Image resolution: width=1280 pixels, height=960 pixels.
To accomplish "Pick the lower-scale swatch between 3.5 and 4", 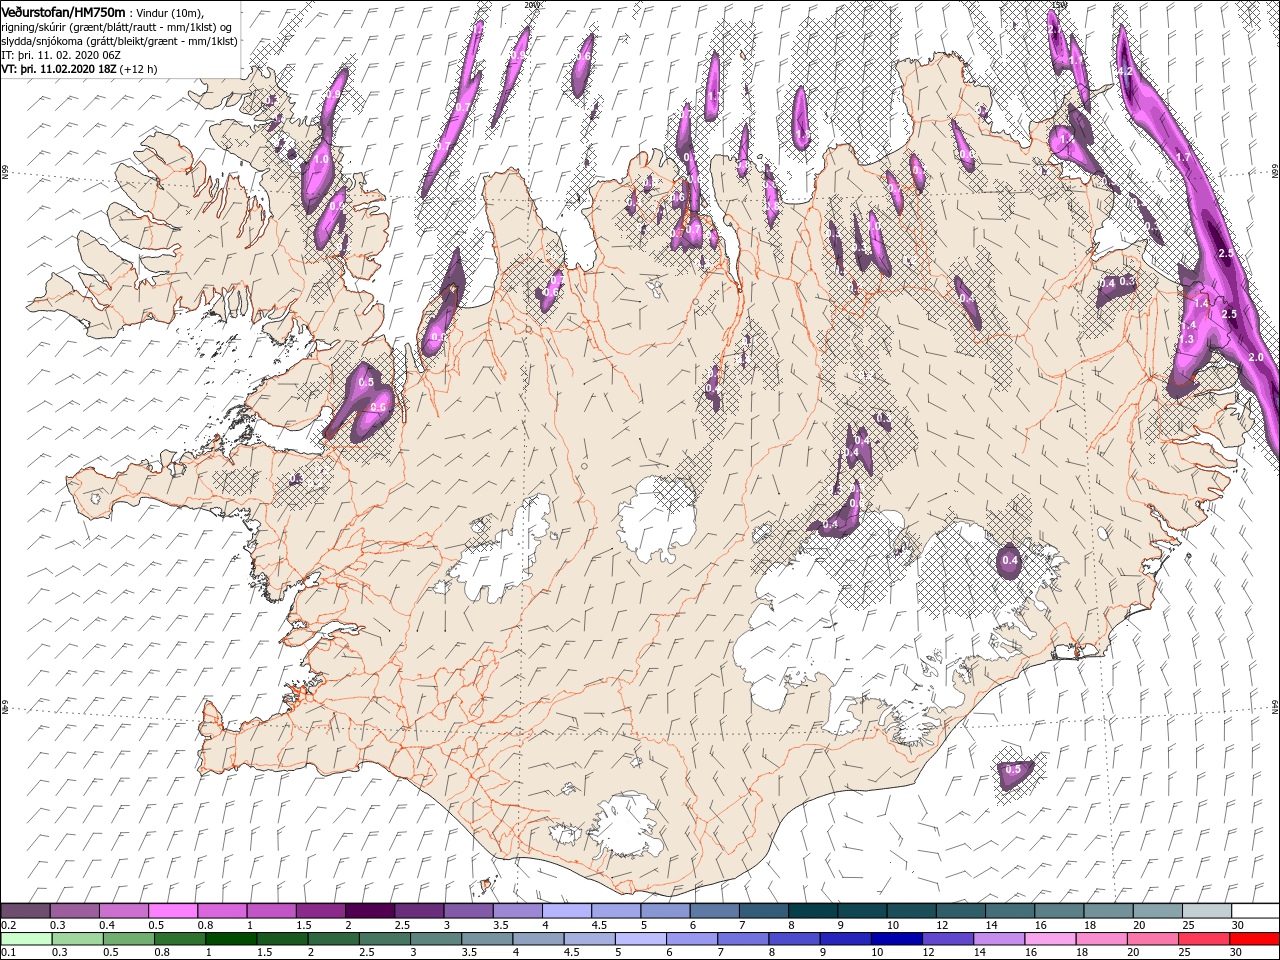I will click(486, 939).
